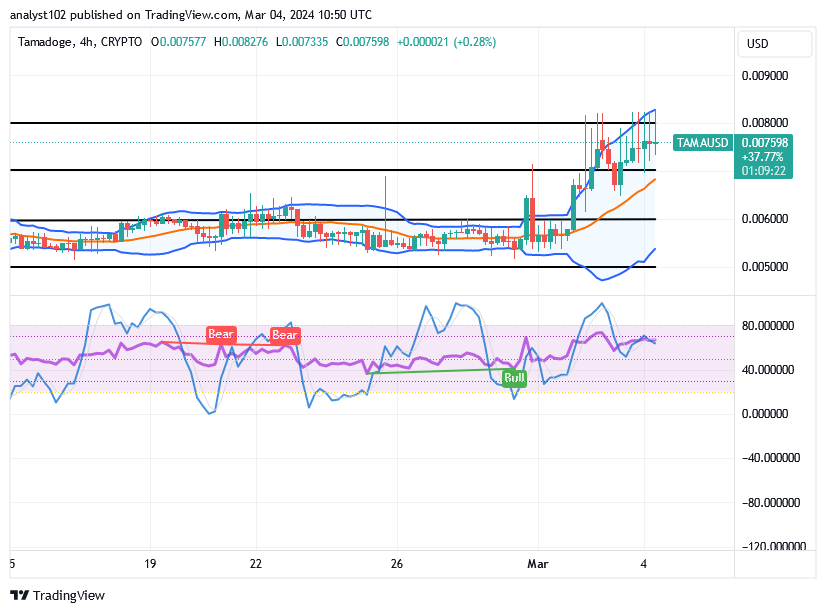The image size is (826, 613).
Task: Click the Mar label on time axis
Action: [538, 563]
